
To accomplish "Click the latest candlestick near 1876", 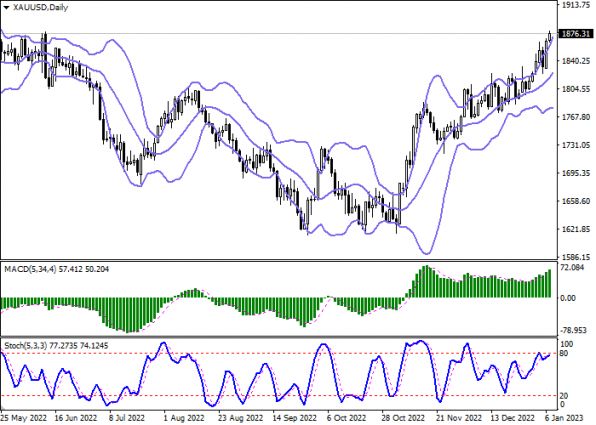I will 550,36.
